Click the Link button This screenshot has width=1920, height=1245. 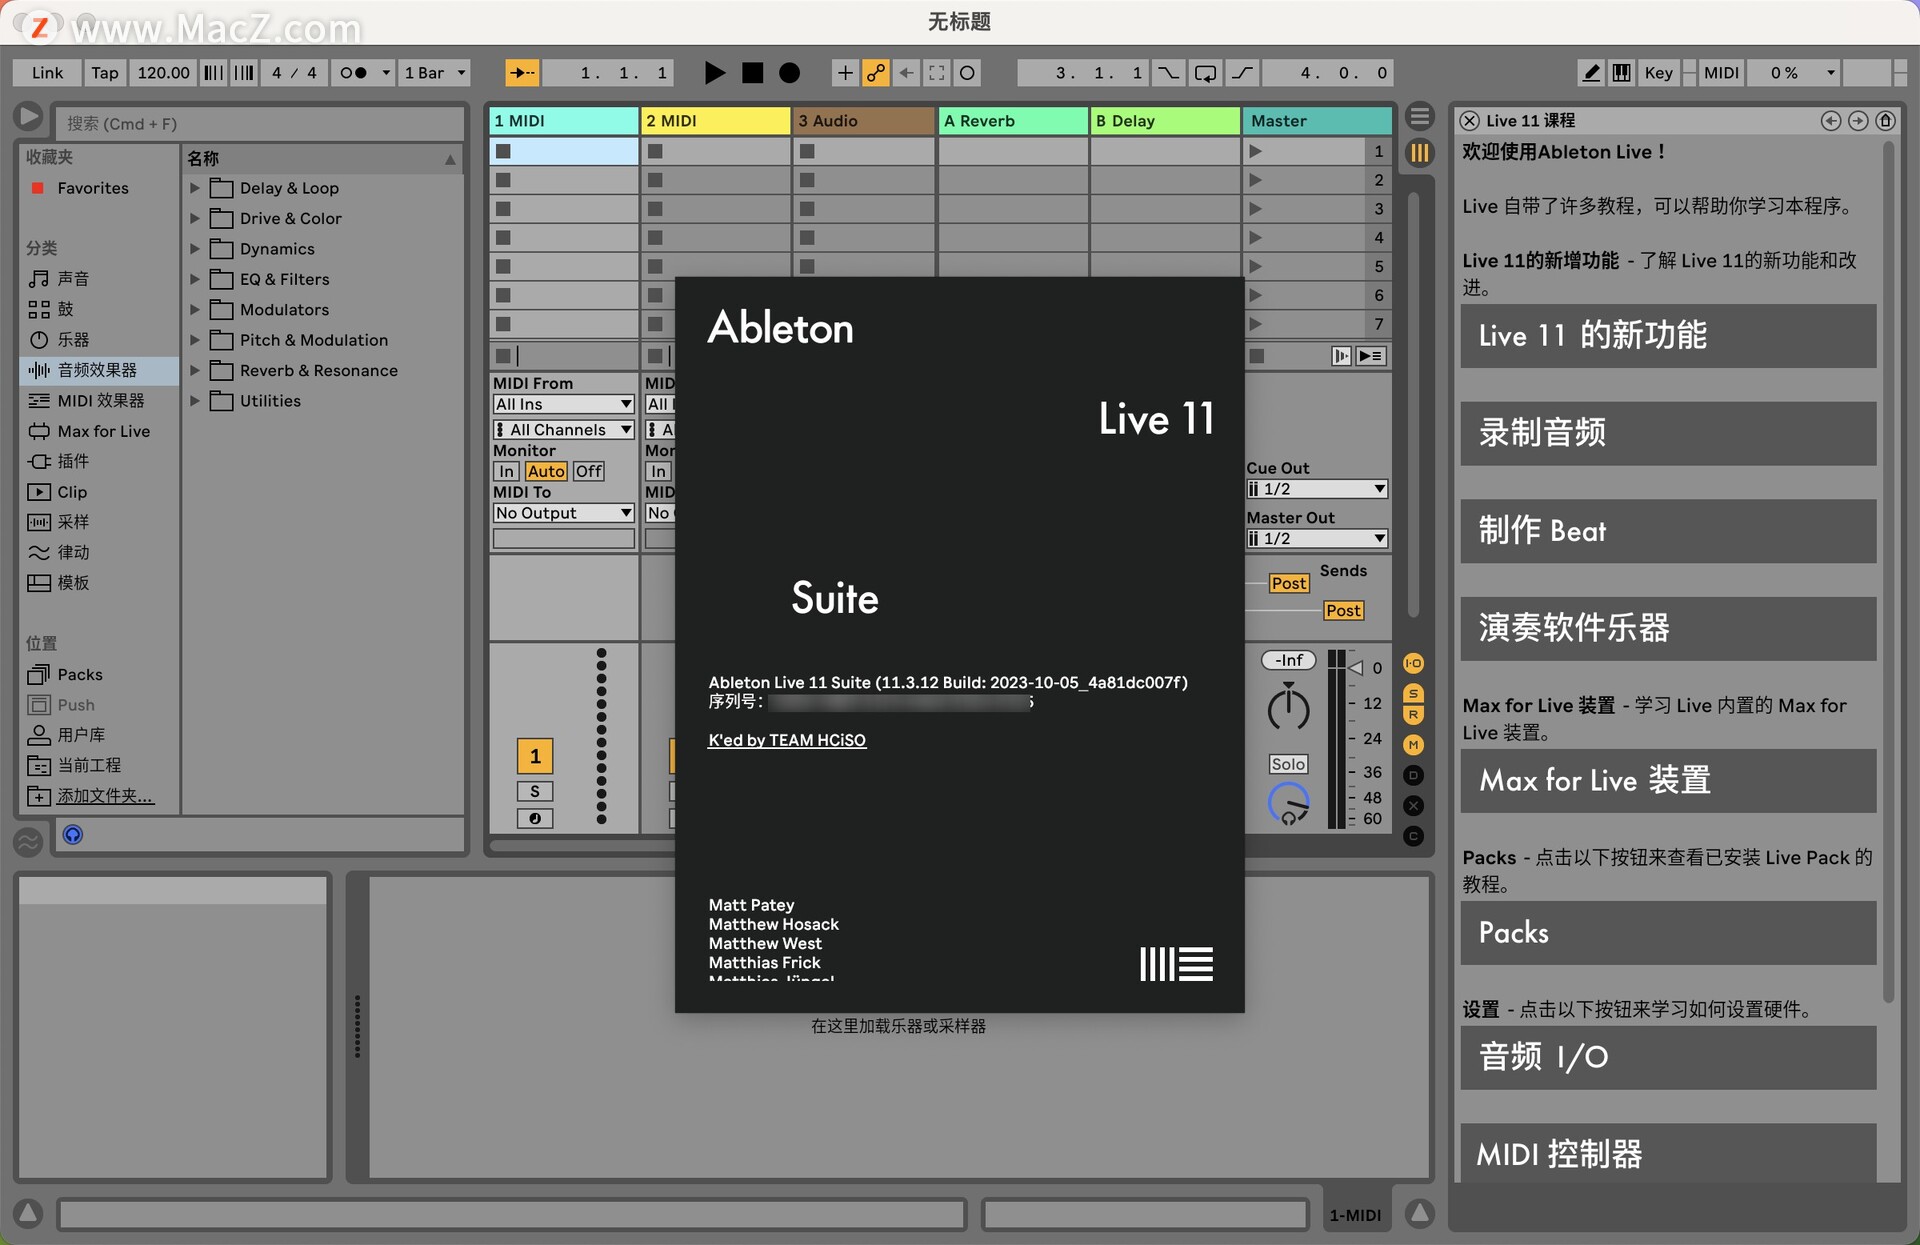47,73
